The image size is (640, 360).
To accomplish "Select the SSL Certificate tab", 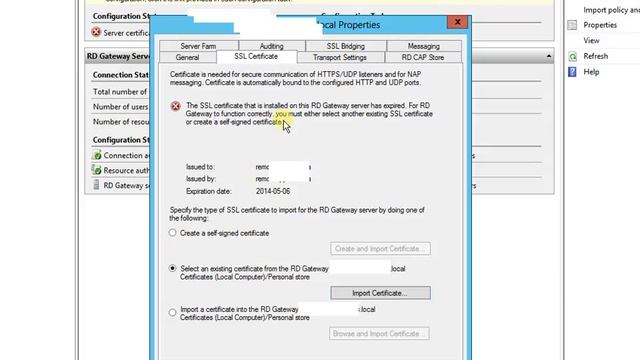I will click(x=256, y=56).
